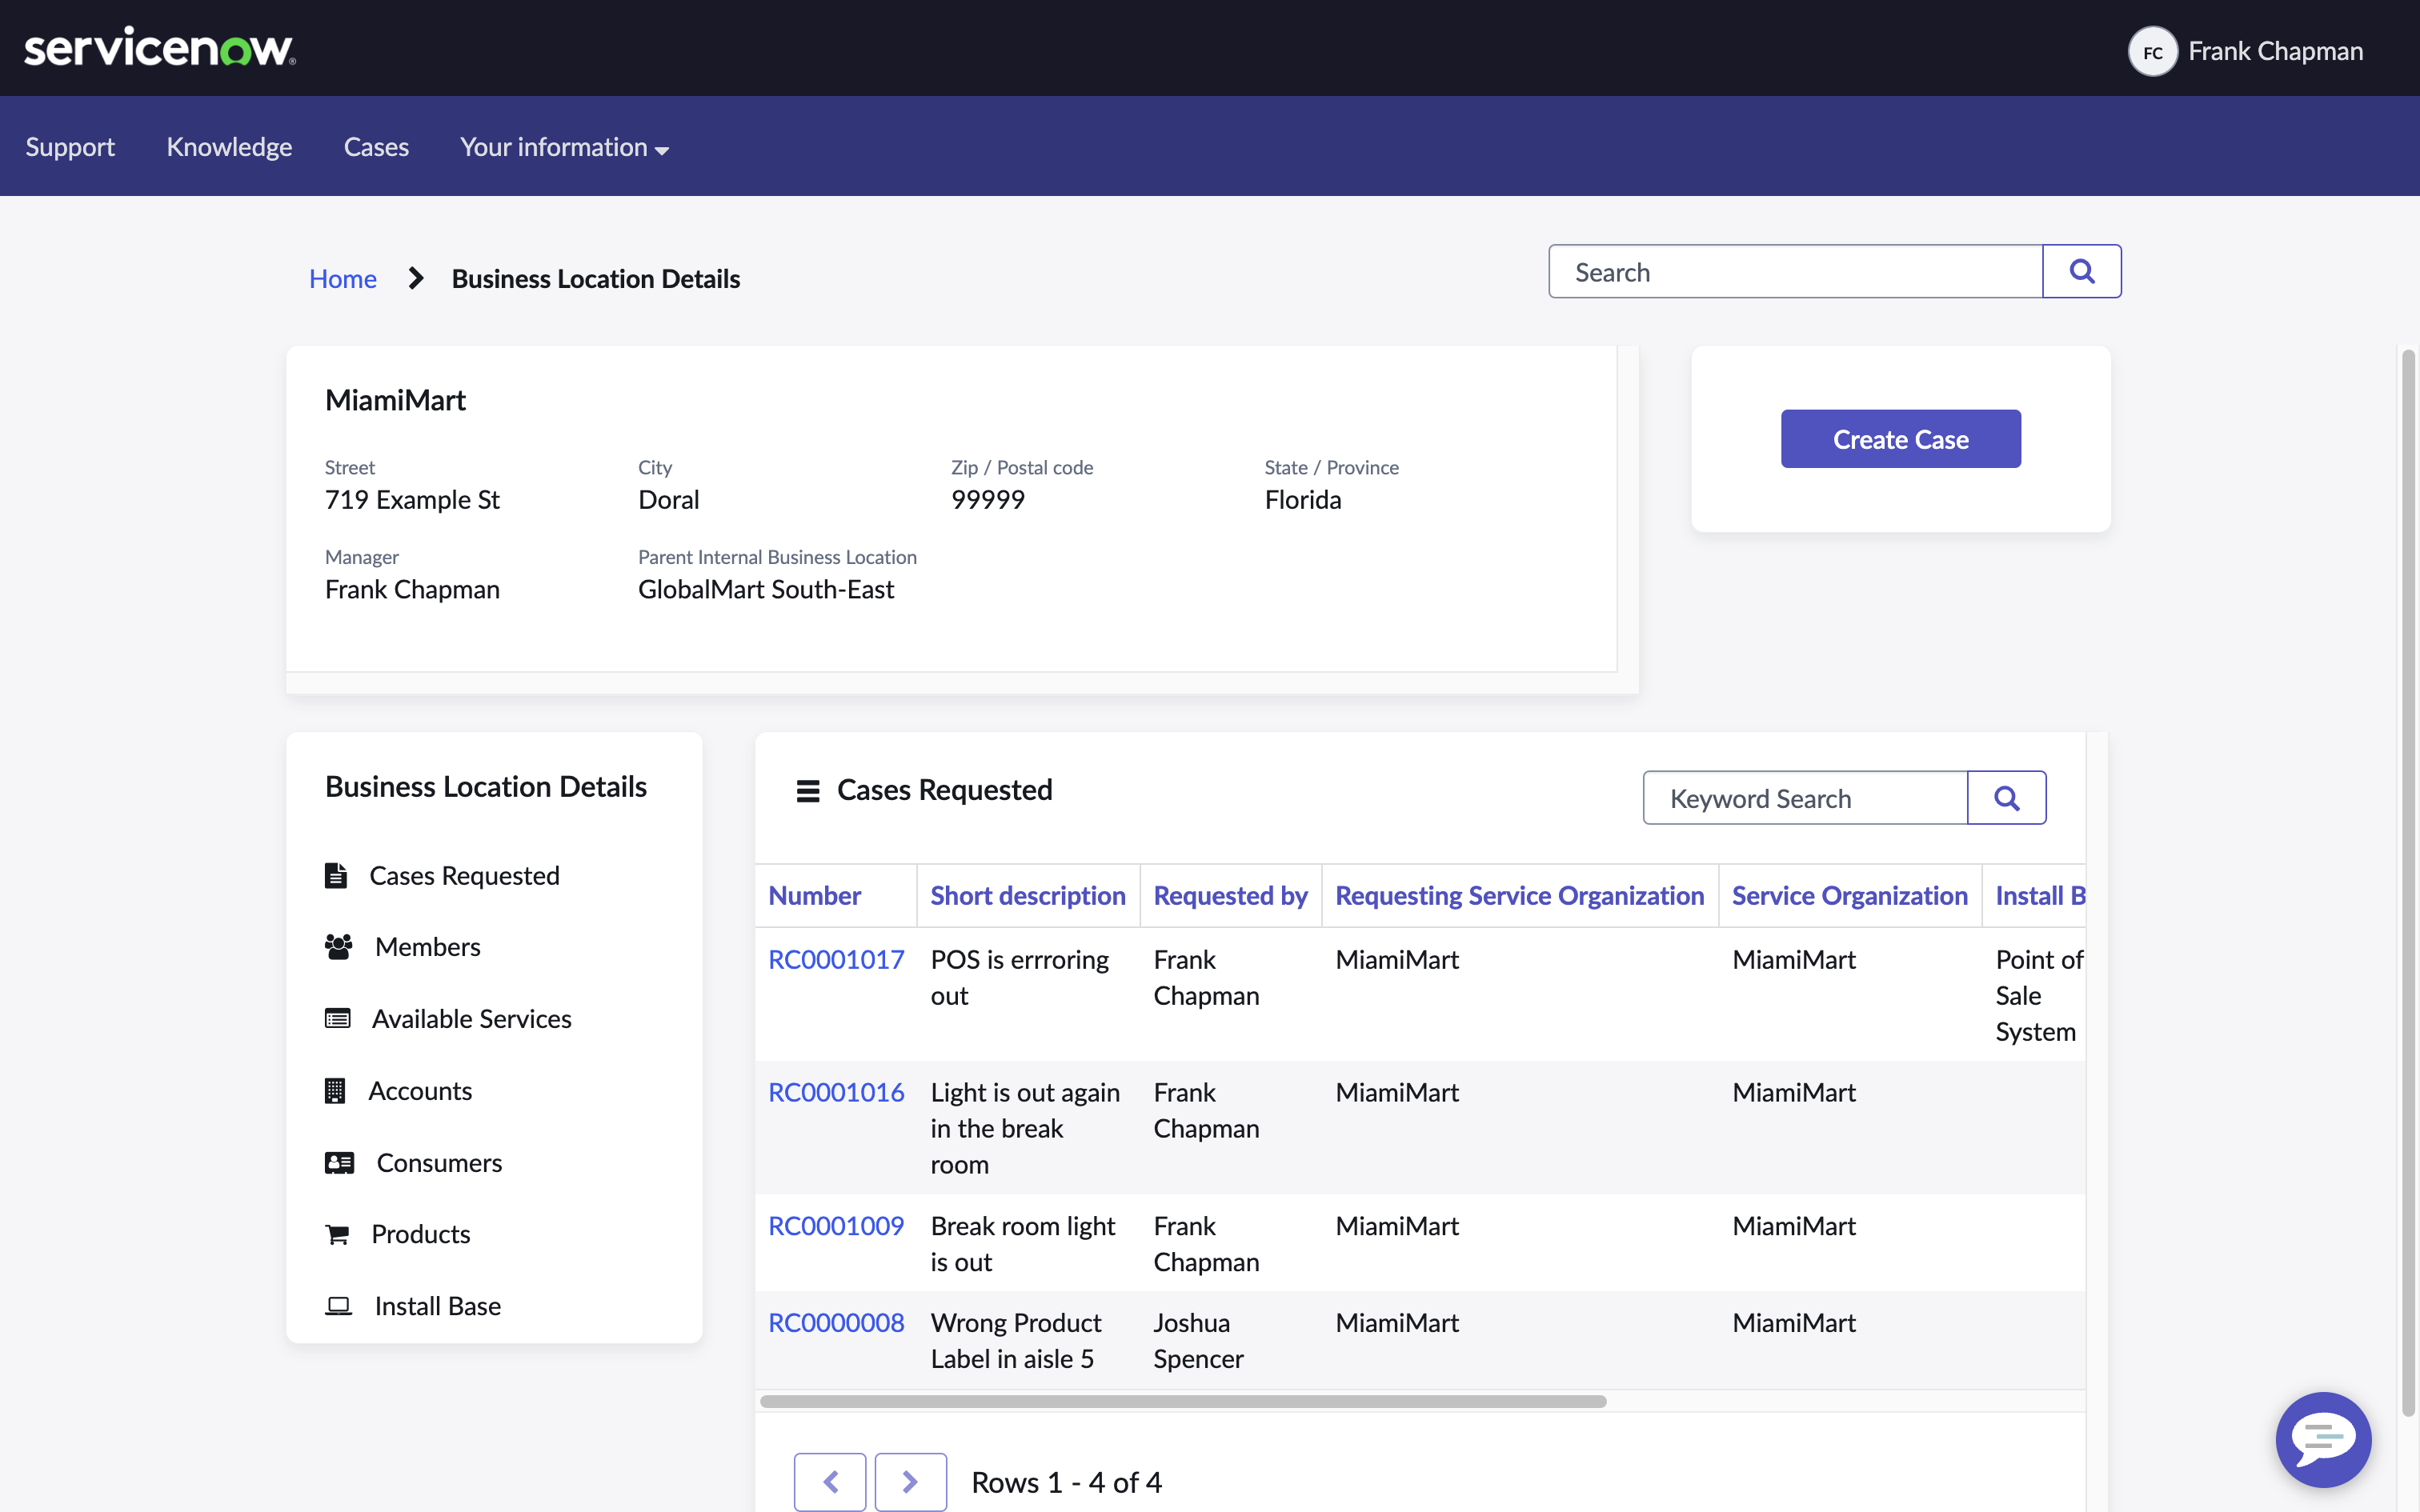Image resolution: width=2420 pixels, height=1512 pixels.
Task: Click the breadcrumb chevron separator
Action: 416,278
